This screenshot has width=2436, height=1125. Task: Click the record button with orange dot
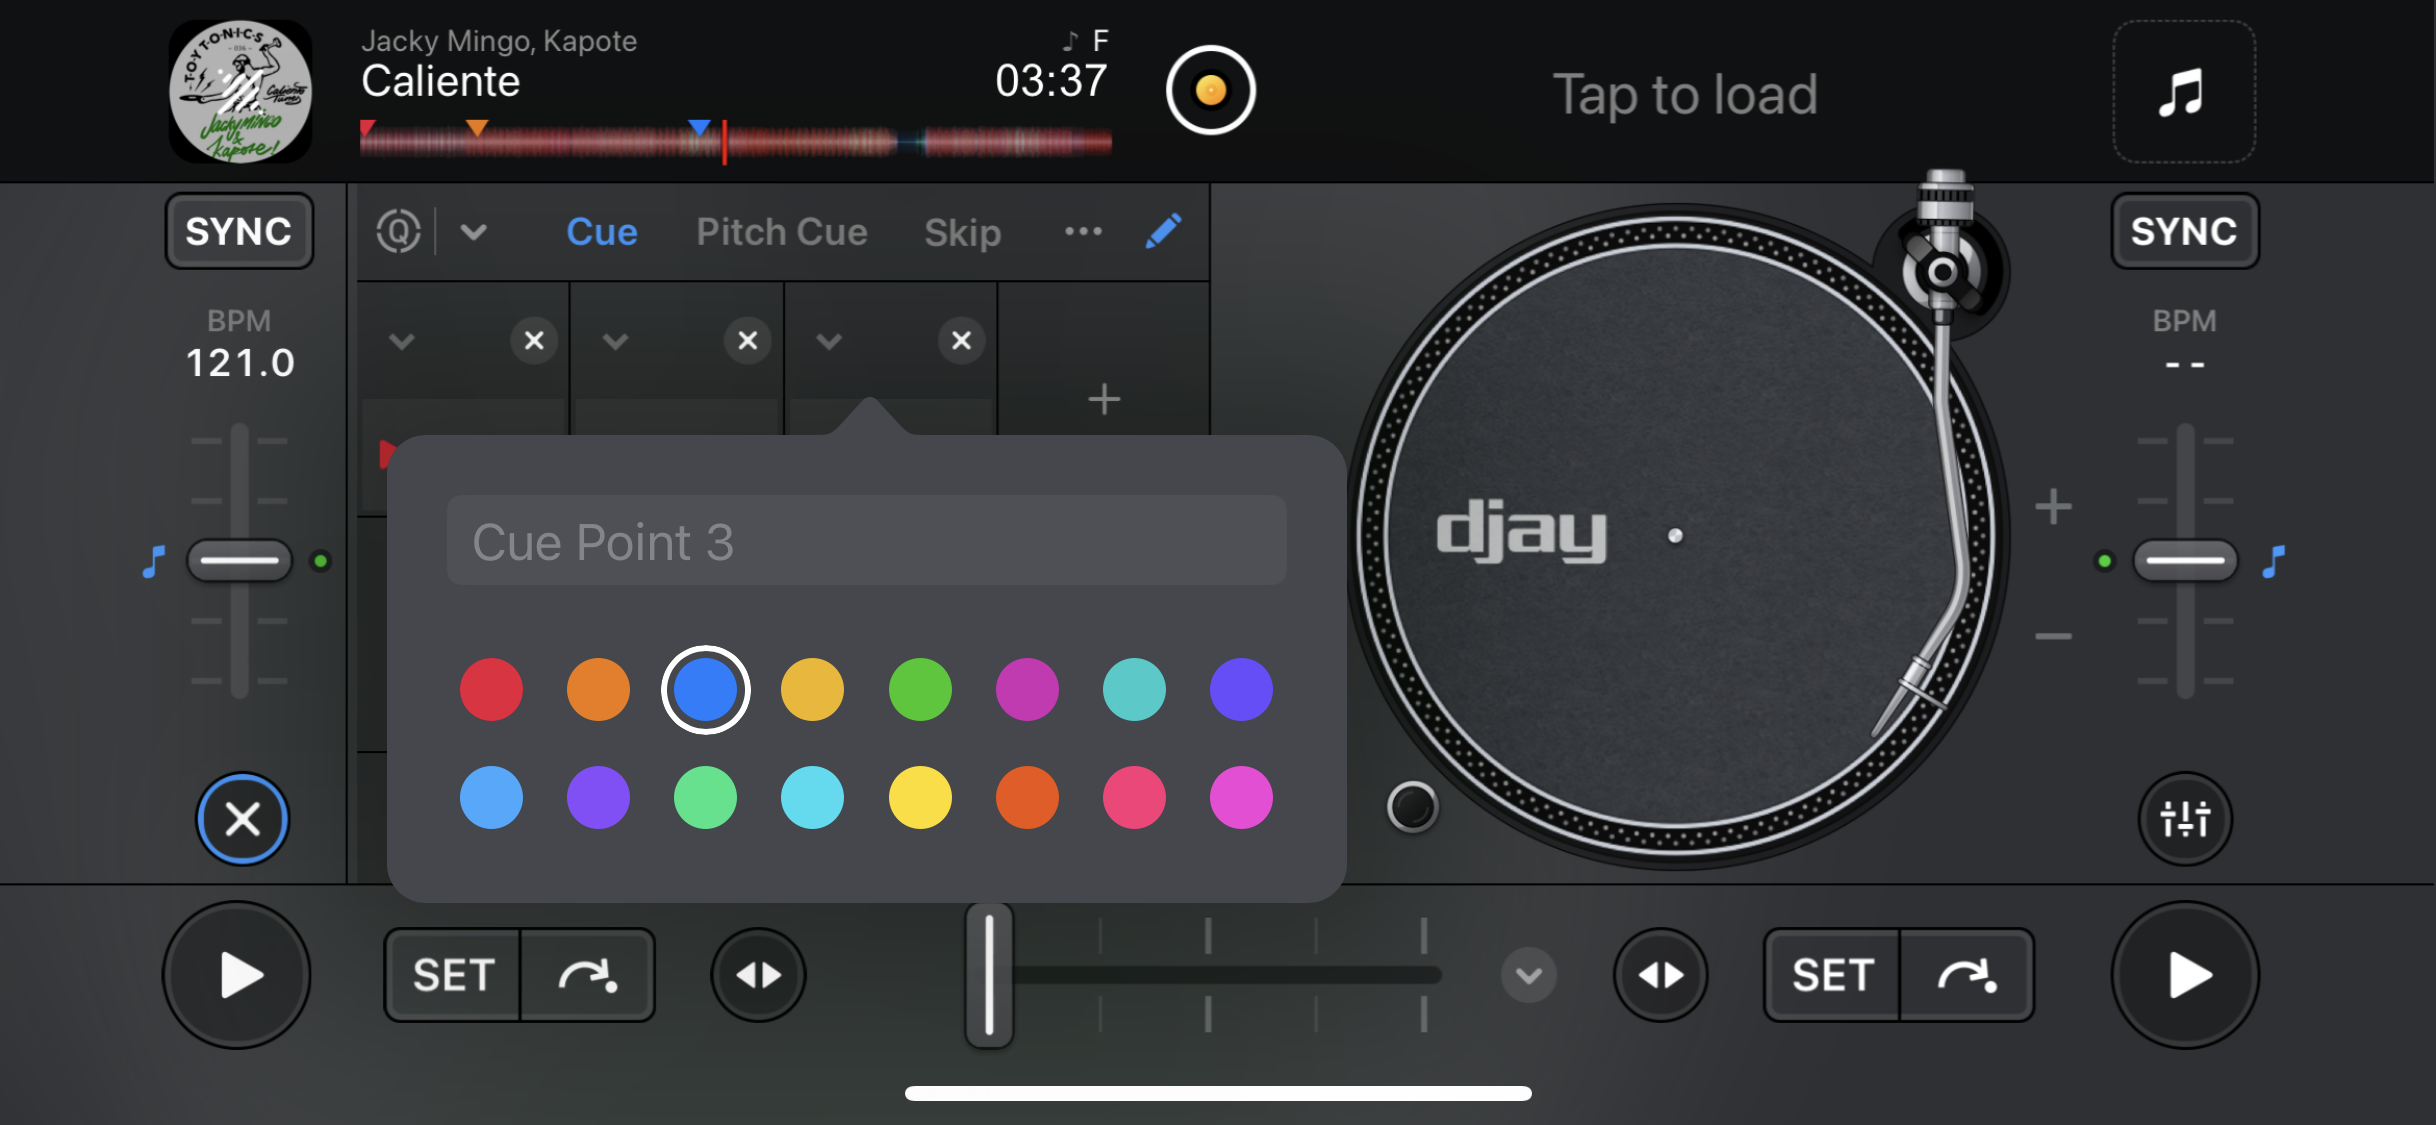pyautogui.click(x=1210, y=91)
